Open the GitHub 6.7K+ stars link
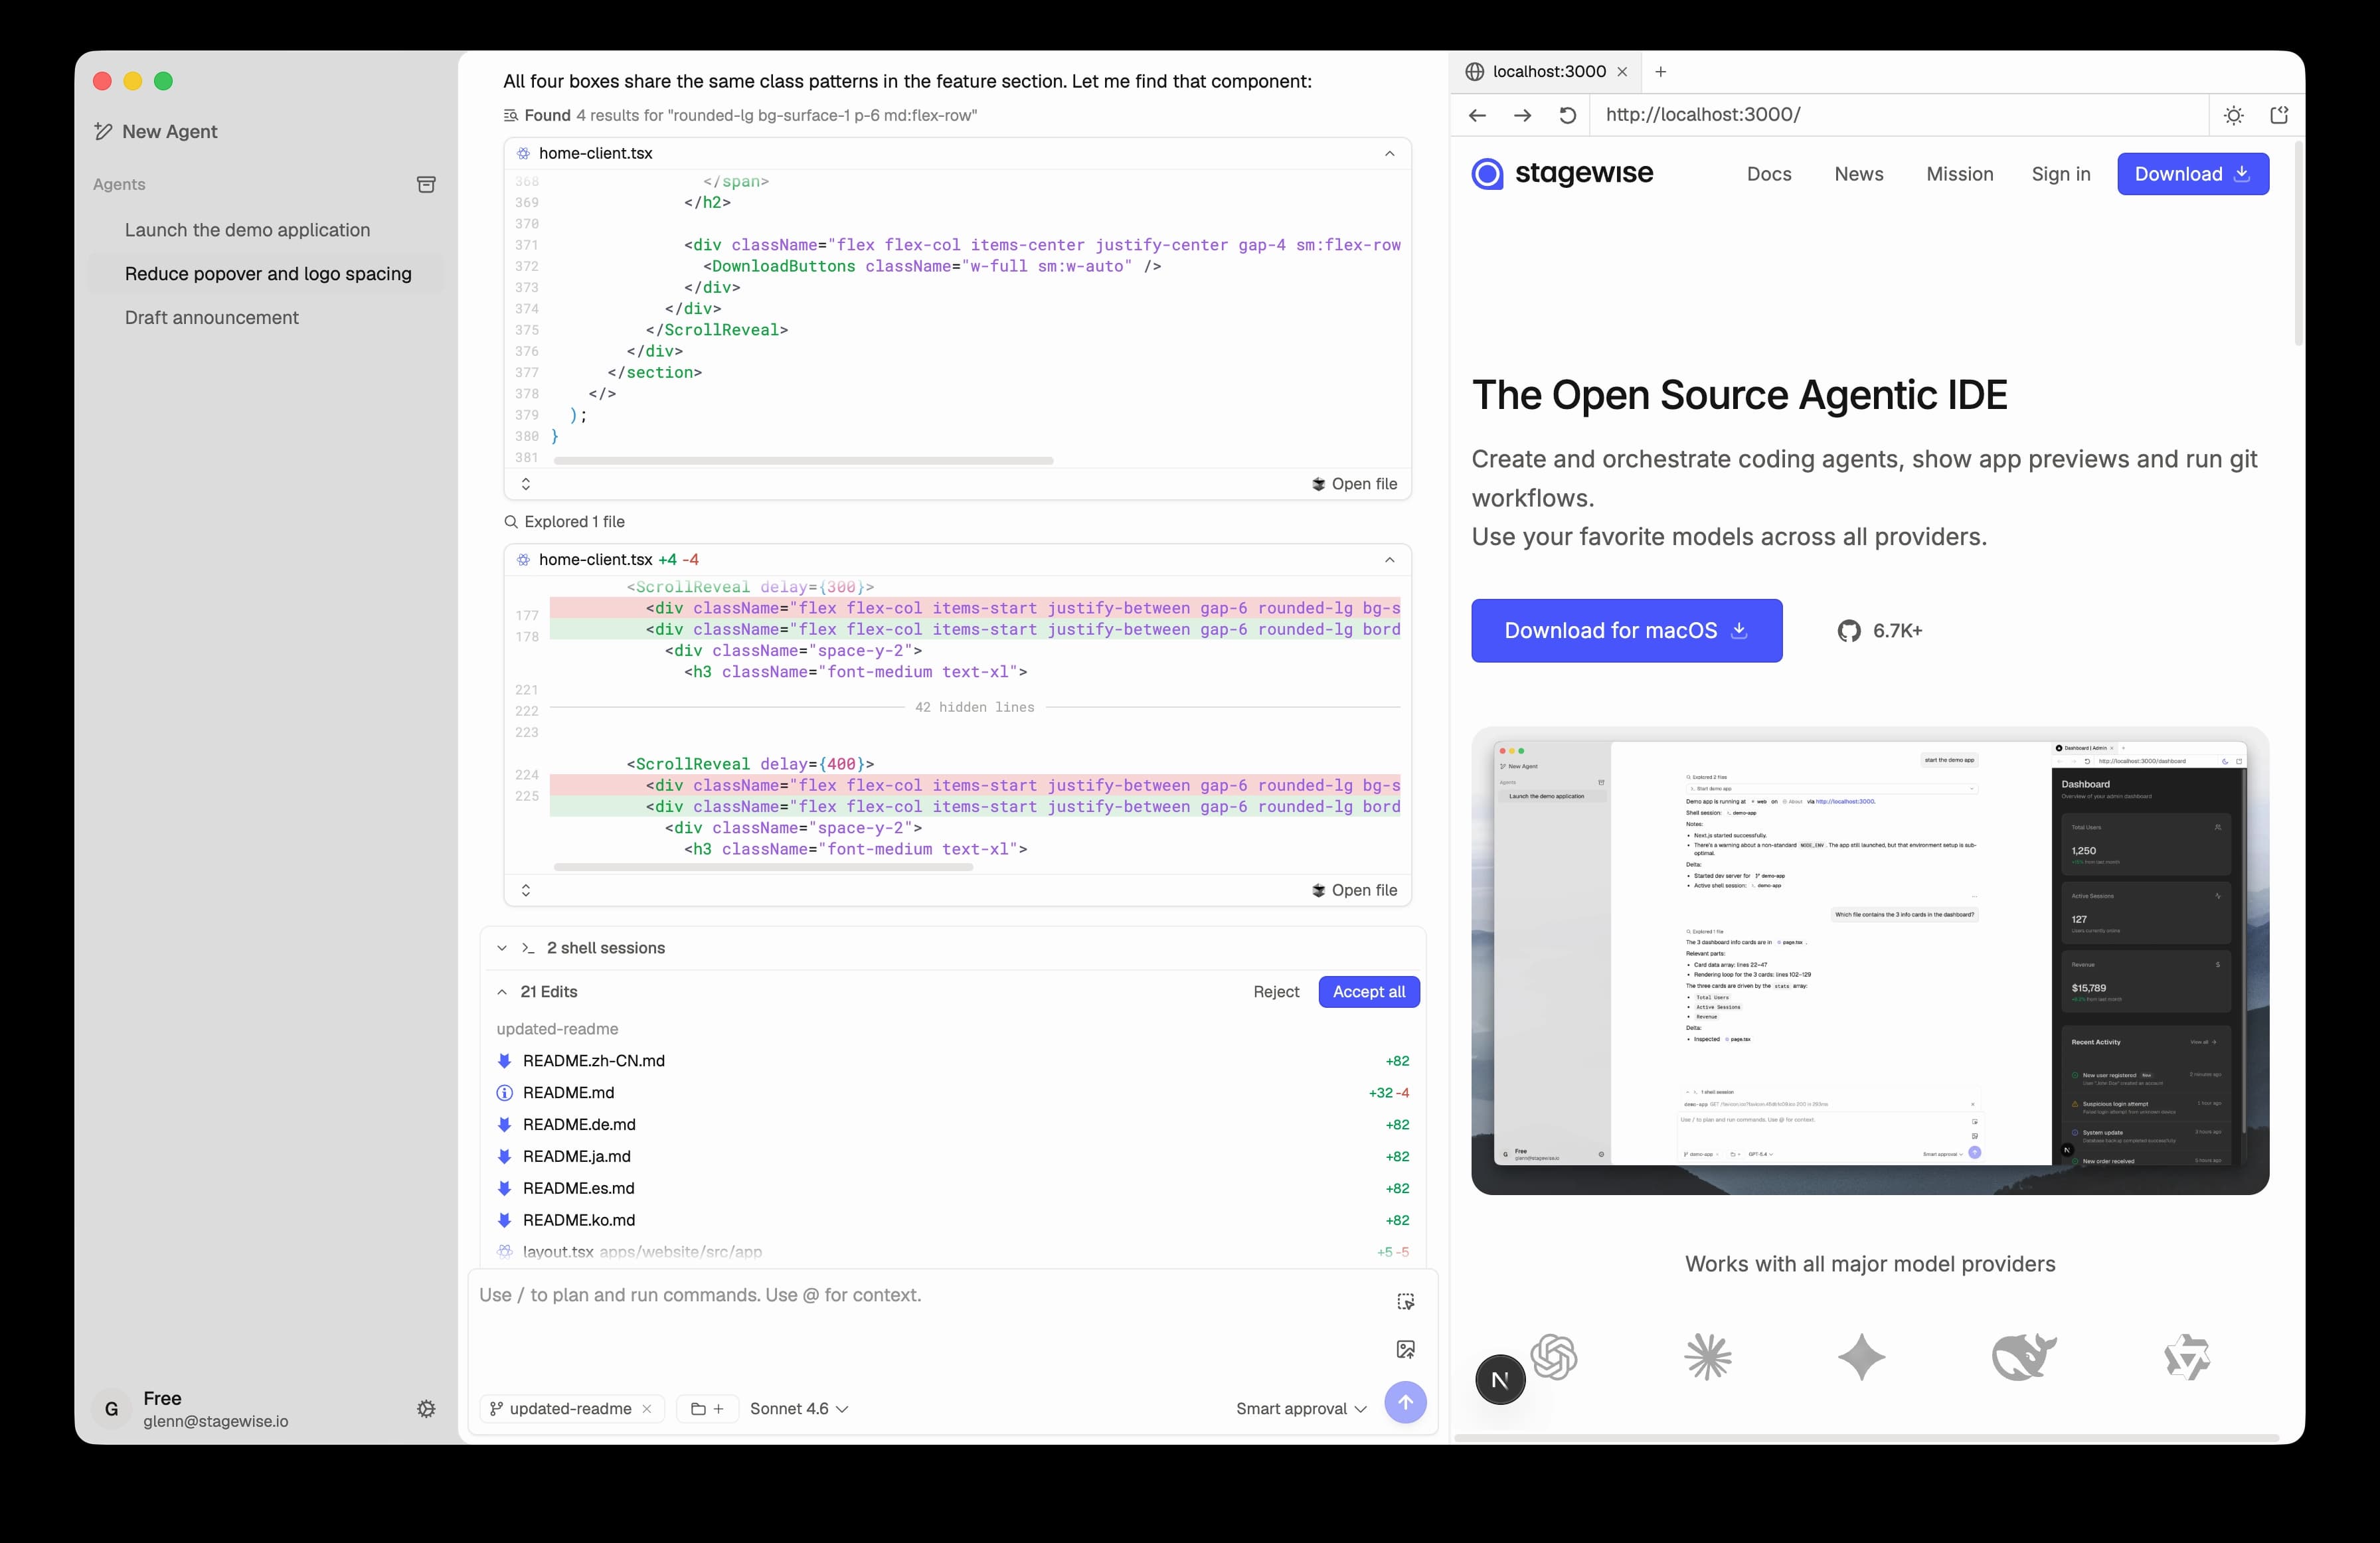2380x1543 pixels. [1879, 631]
